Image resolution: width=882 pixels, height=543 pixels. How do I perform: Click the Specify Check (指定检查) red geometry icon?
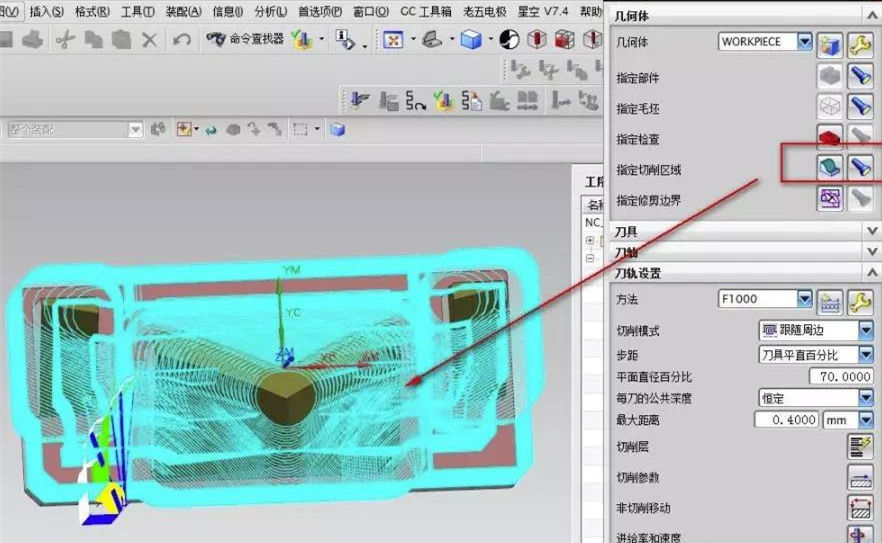click(x=828, y=137)
